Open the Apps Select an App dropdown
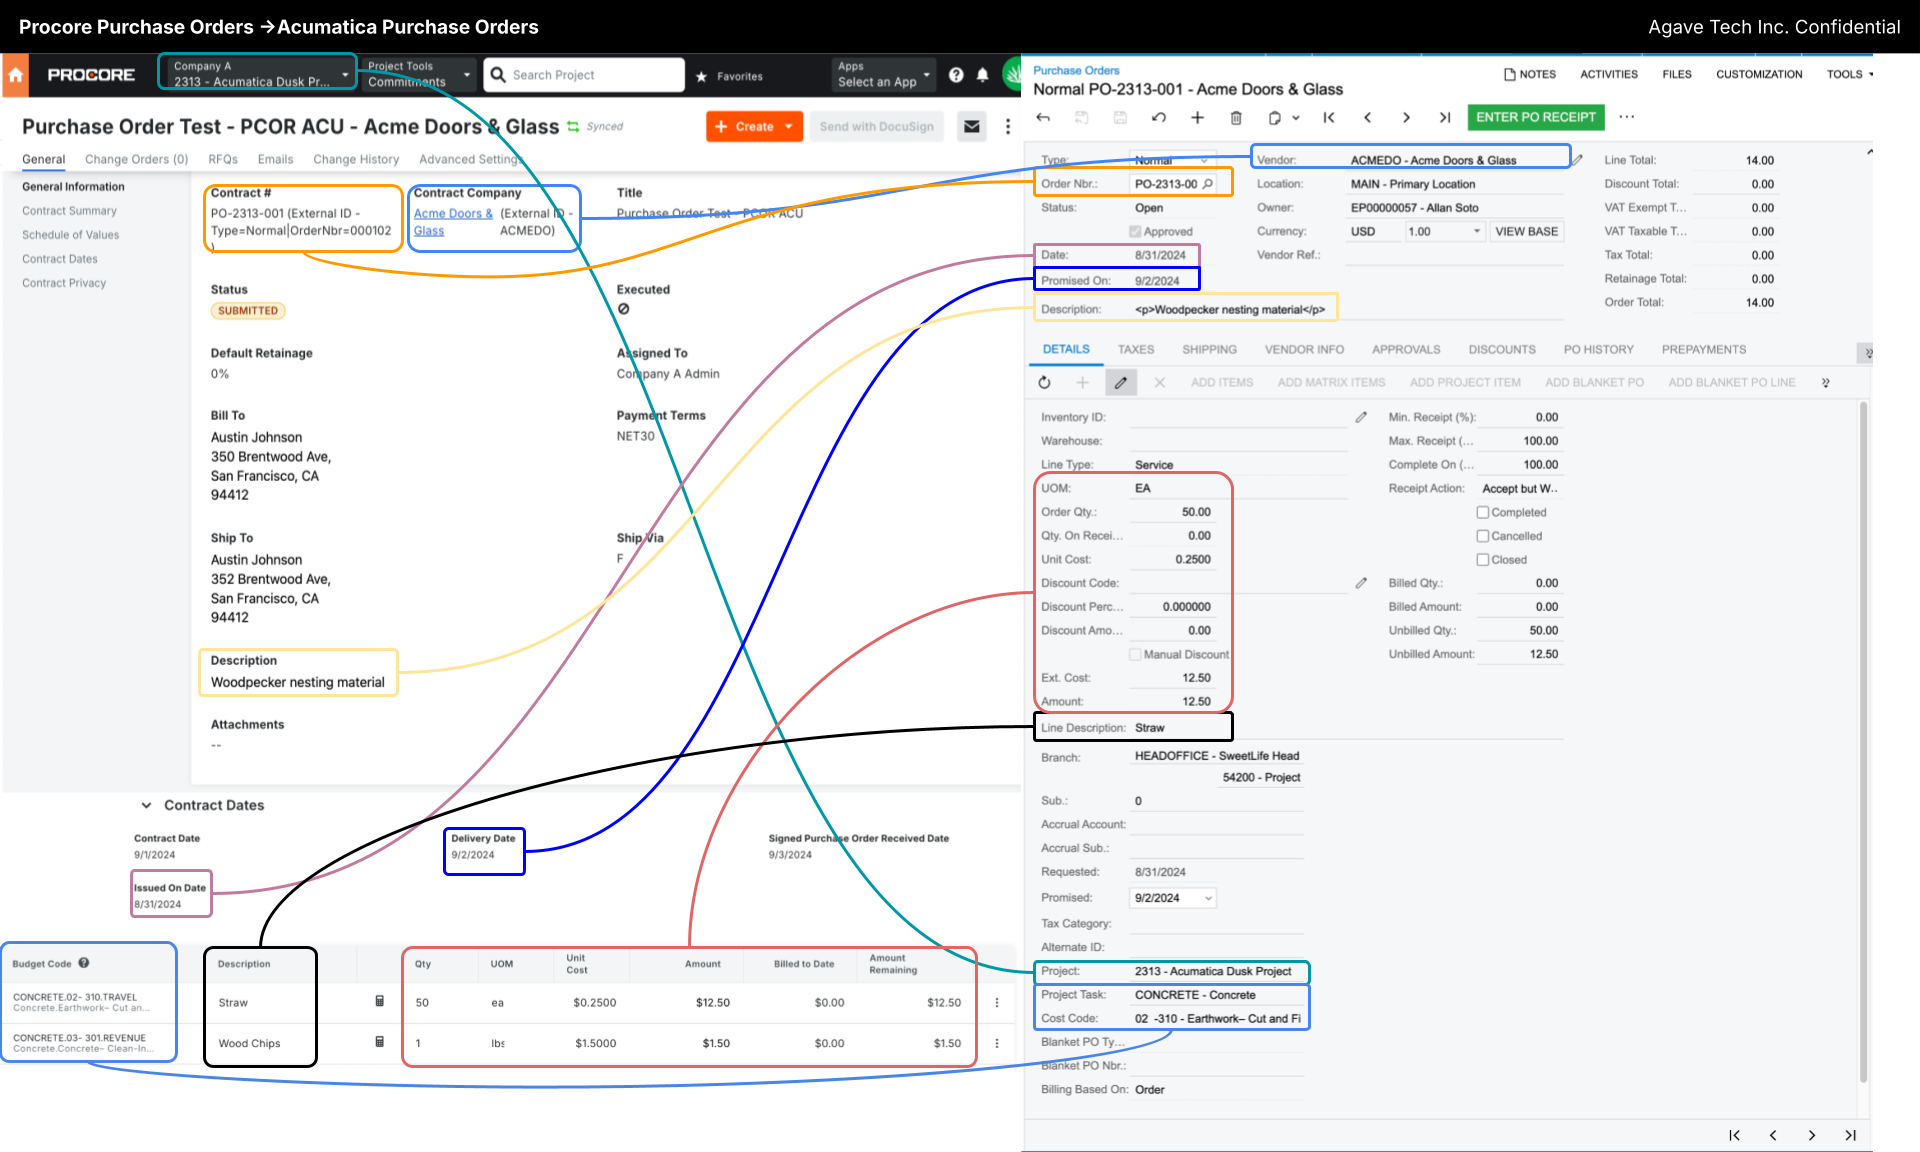The width and height of the screenshot is (1920, 1152). (883, 74)
